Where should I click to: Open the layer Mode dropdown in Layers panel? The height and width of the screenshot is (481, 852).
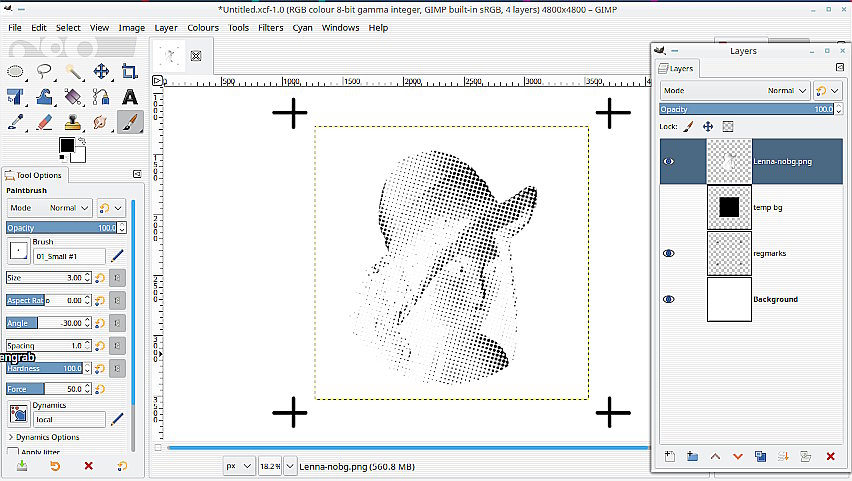click(x=734, y=90)
